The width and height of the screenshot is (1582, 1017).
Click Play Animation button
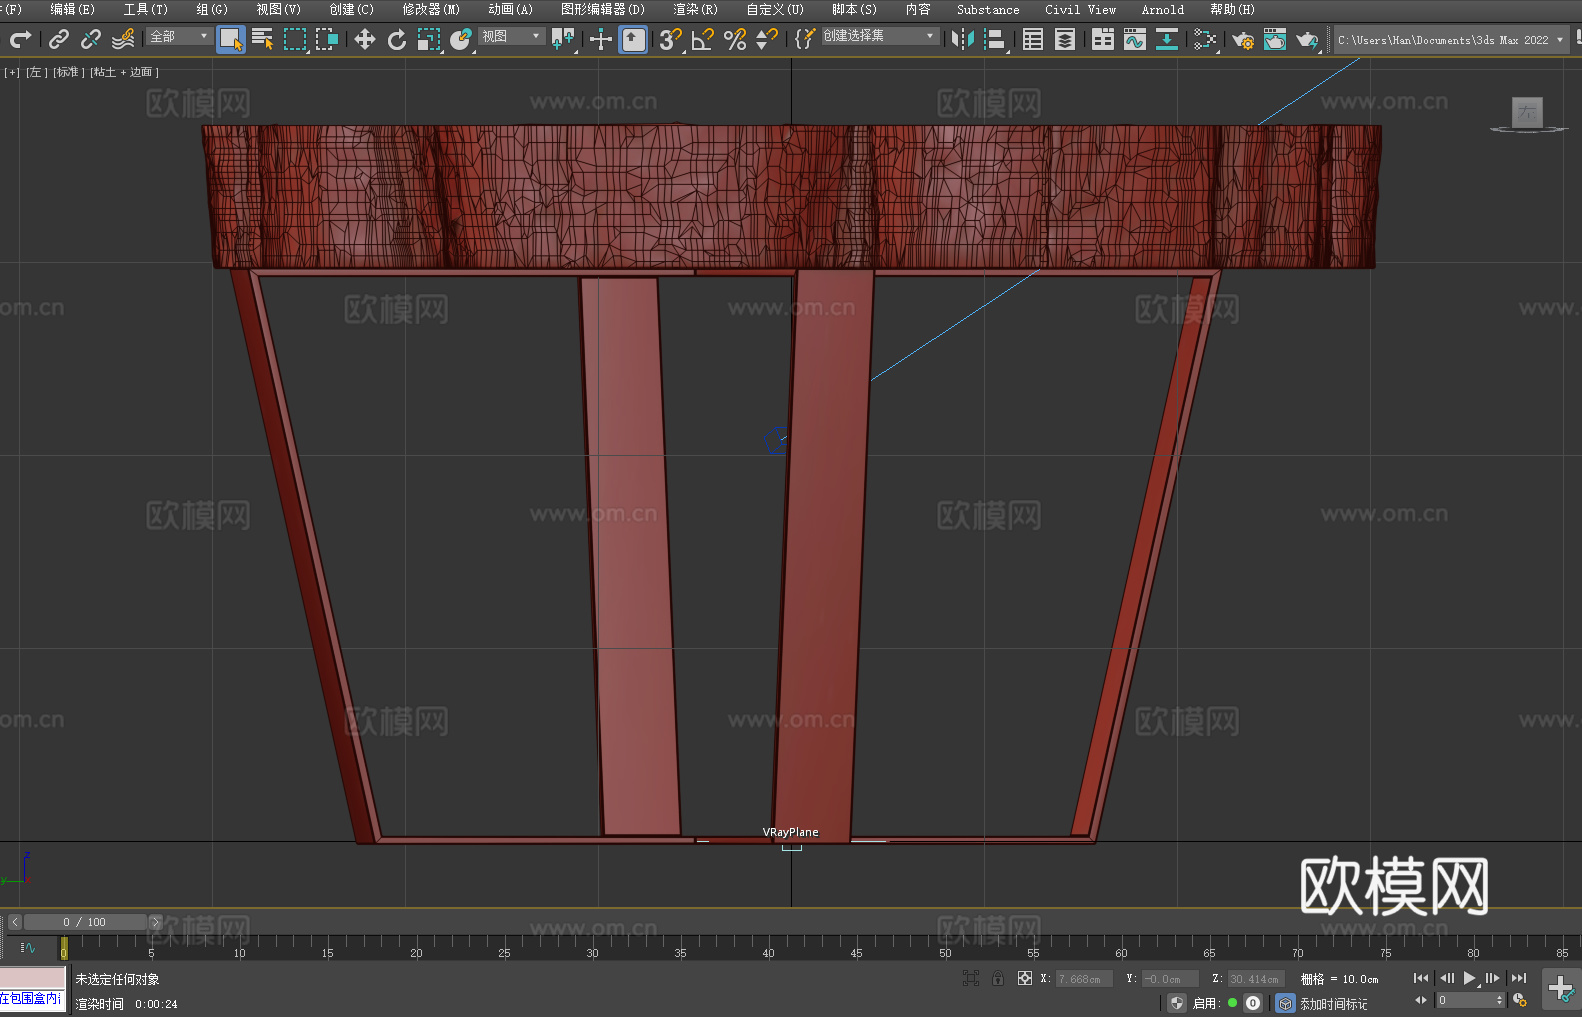pyautogui.click(x=1469, y=978)
